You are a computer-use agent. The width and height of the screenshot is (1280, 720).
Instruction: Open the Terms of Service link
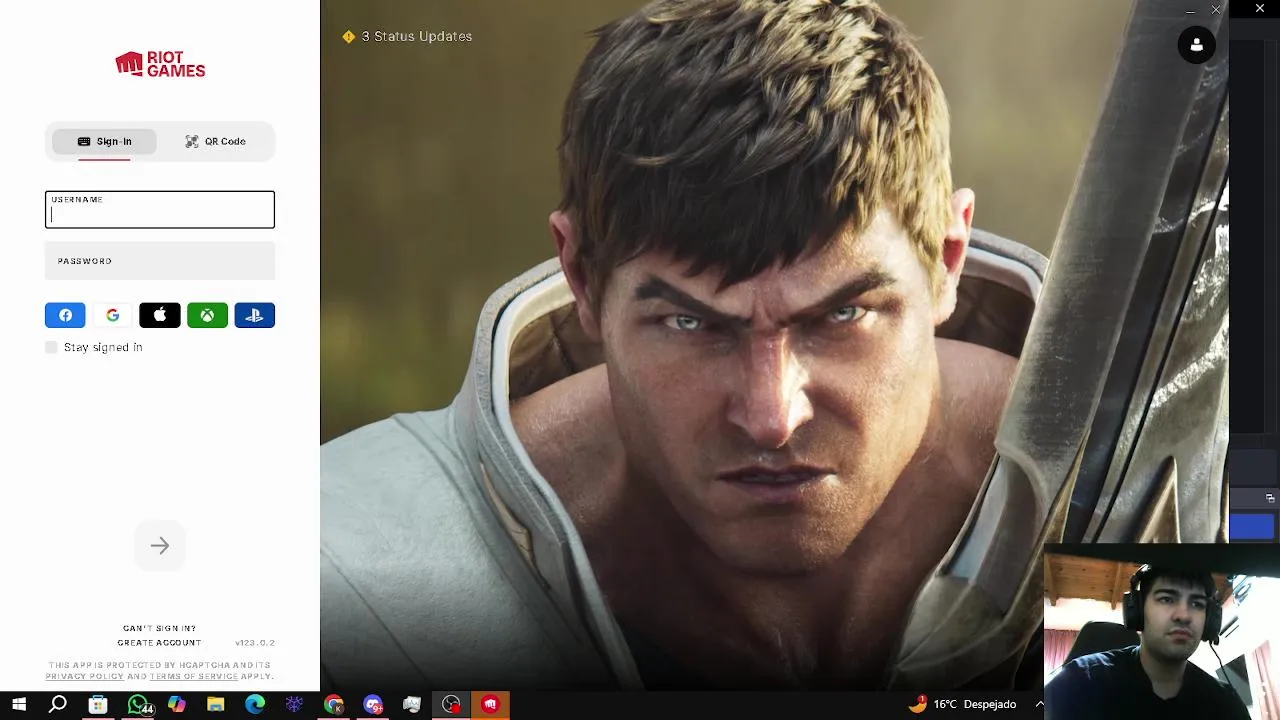194,677
